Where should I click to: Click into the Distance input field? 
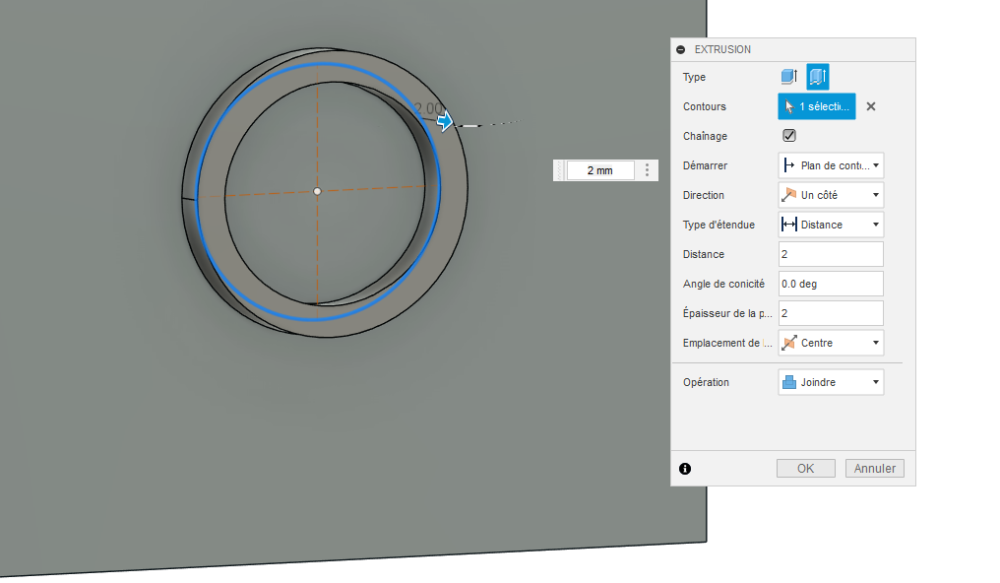point(831,254)
